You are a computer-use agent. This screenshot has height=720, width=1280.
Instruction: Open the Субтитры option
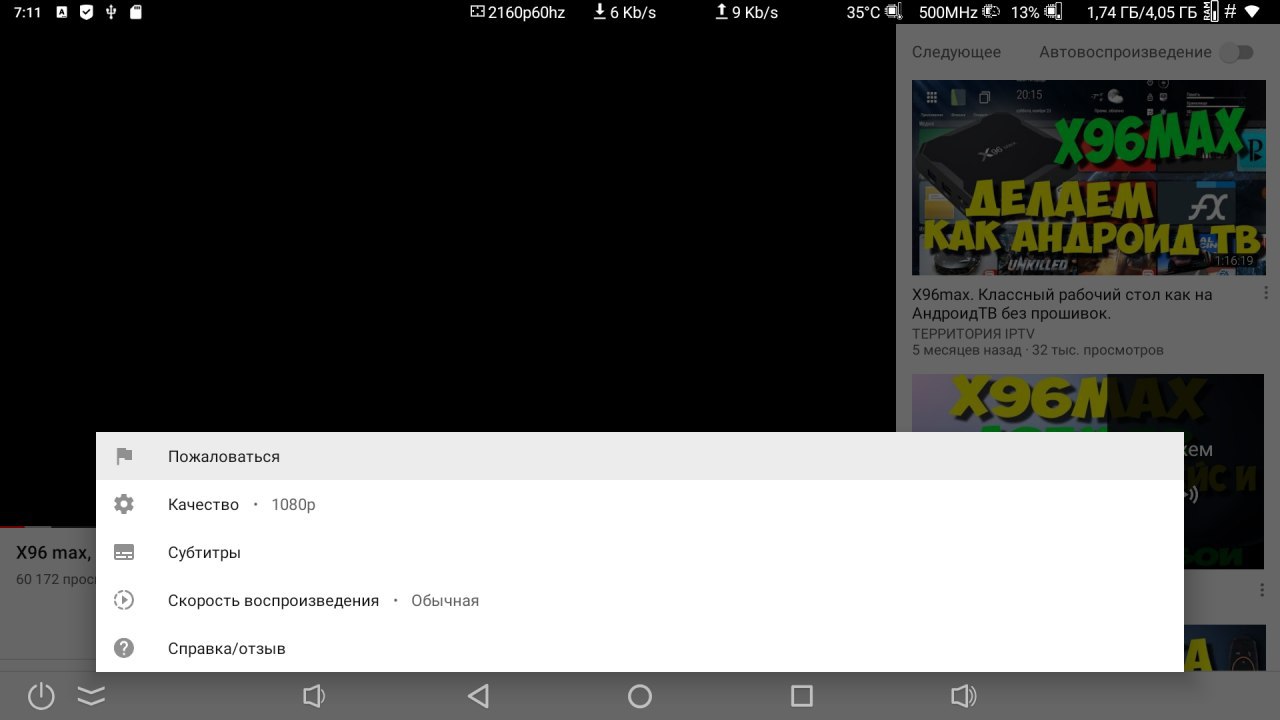click(640, 552)
